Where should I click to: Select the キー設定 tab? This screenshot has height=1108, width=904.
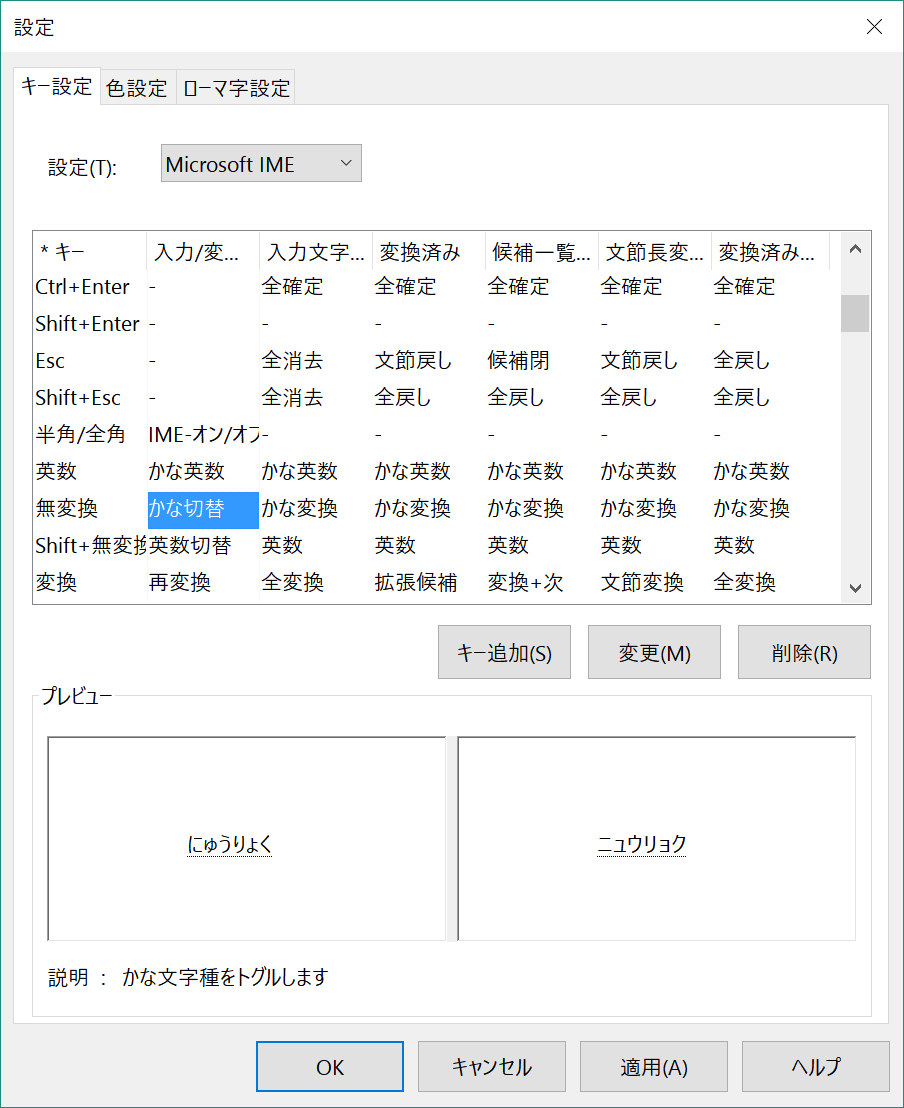coord(57,86)
